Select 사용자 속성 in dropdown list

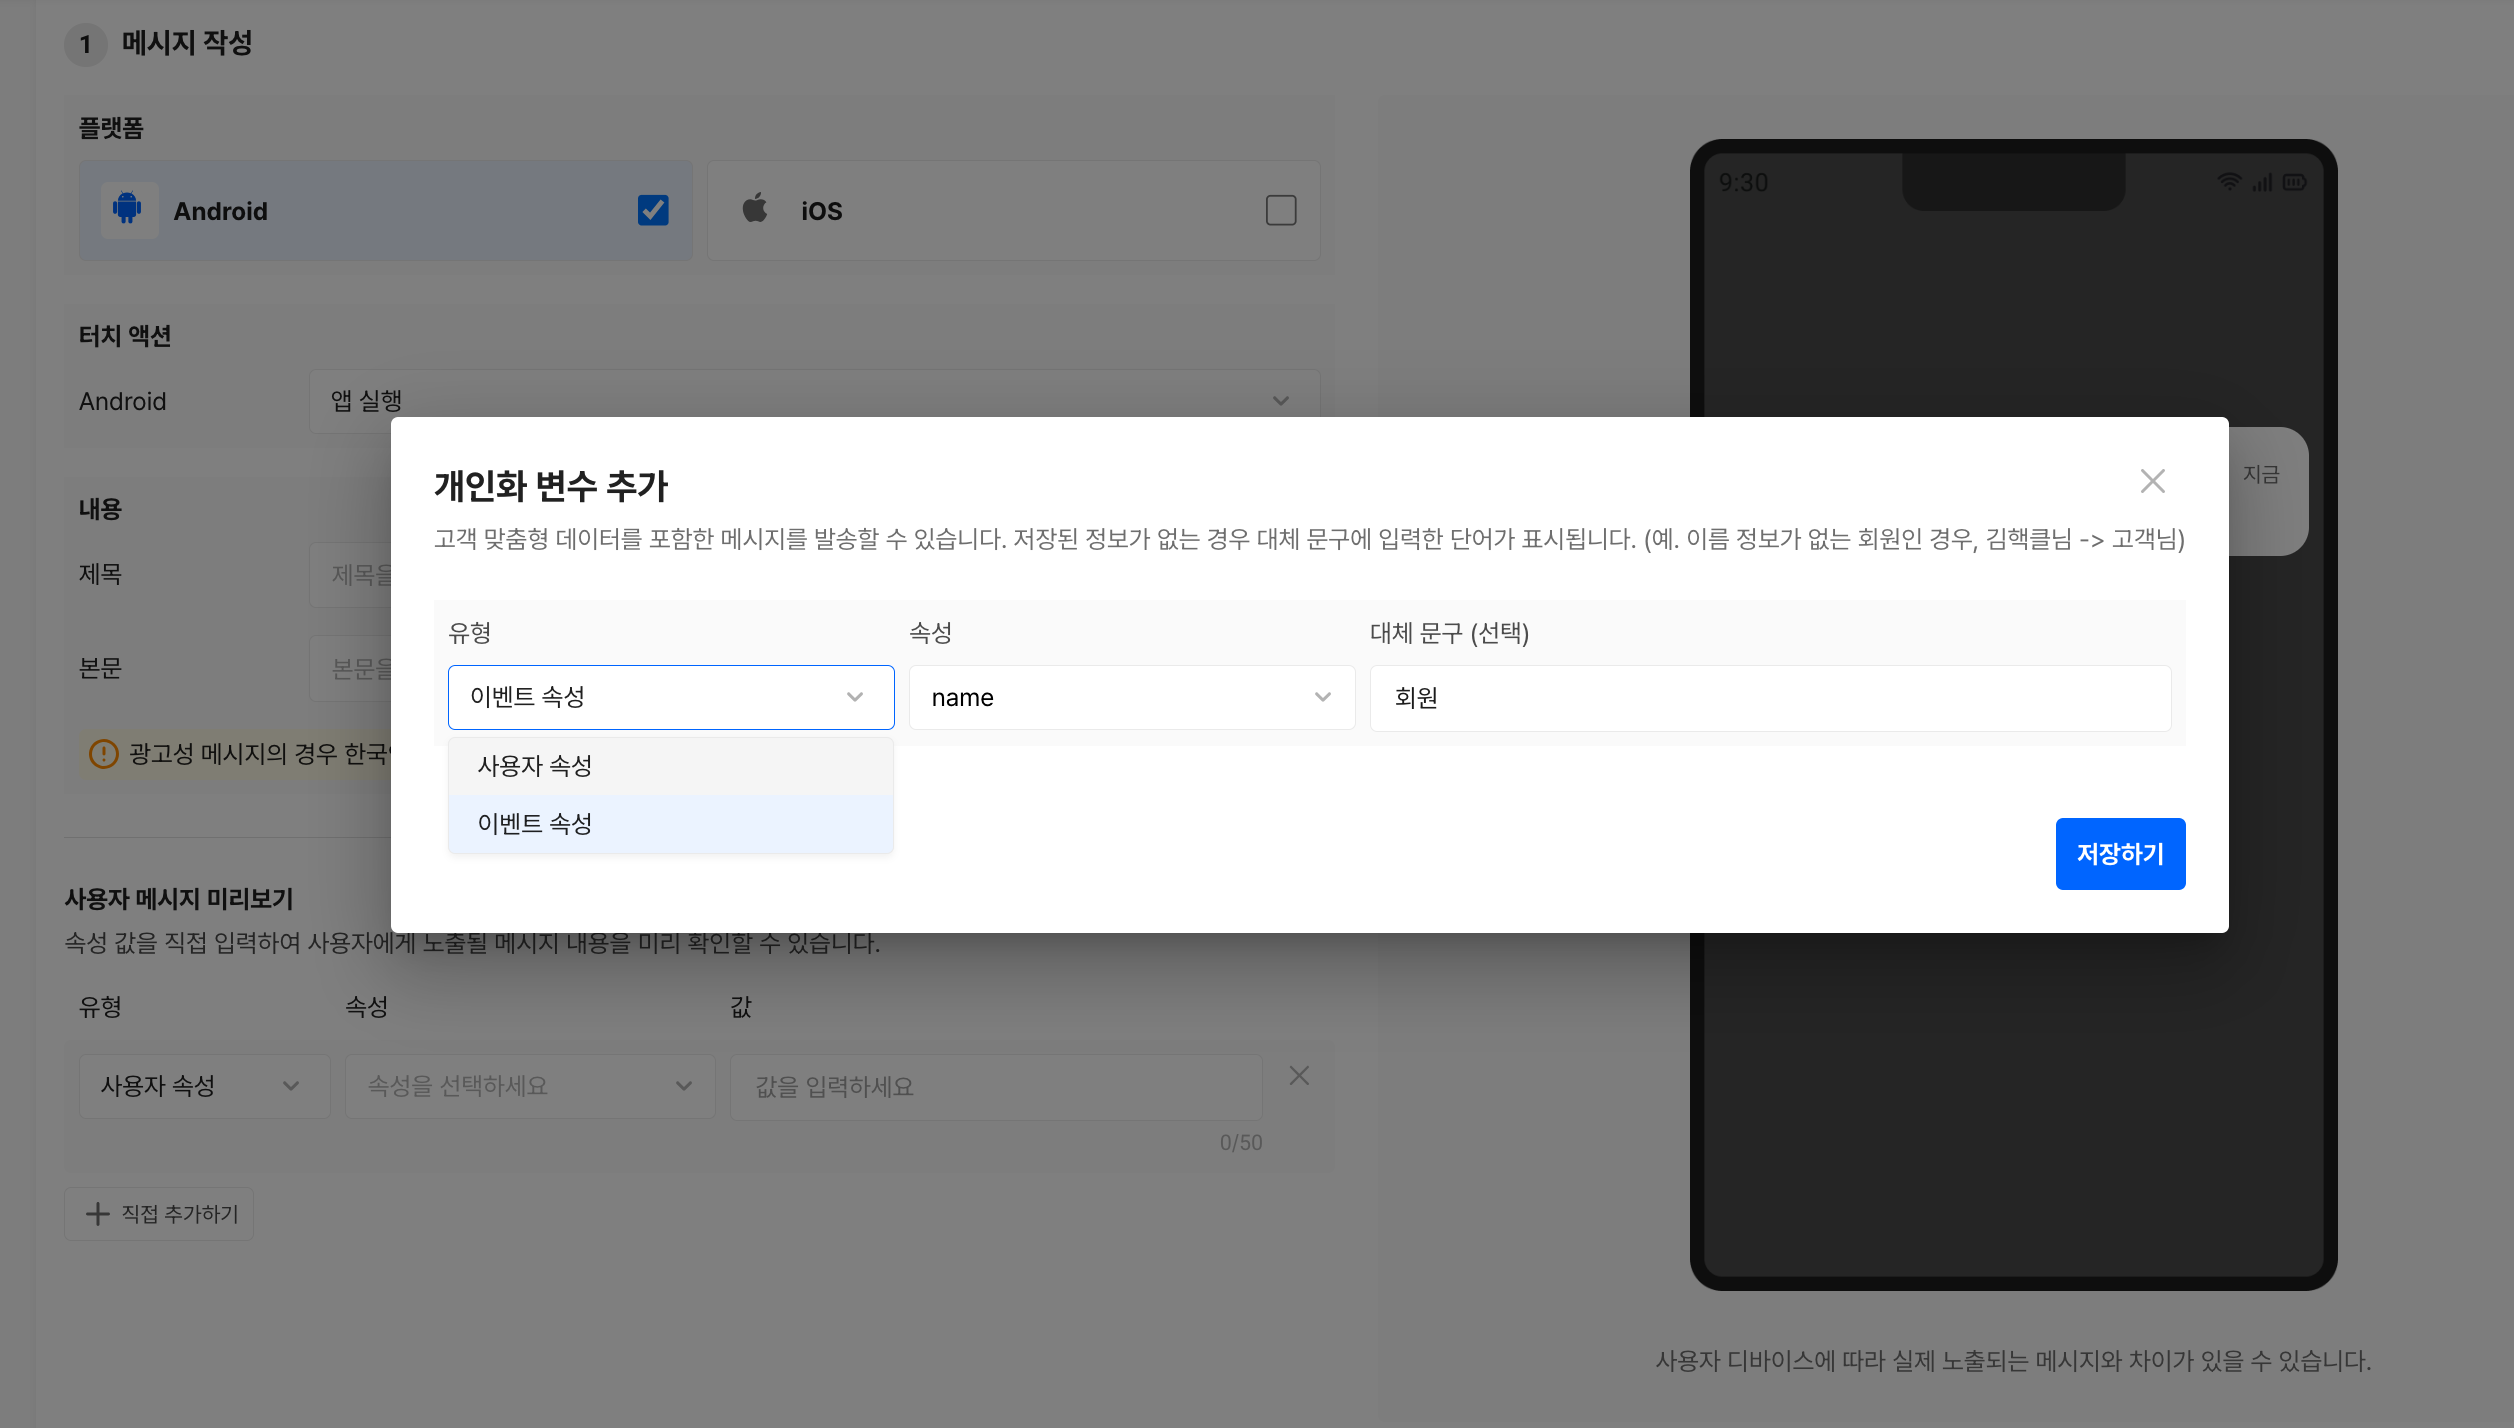click(670, 766)
